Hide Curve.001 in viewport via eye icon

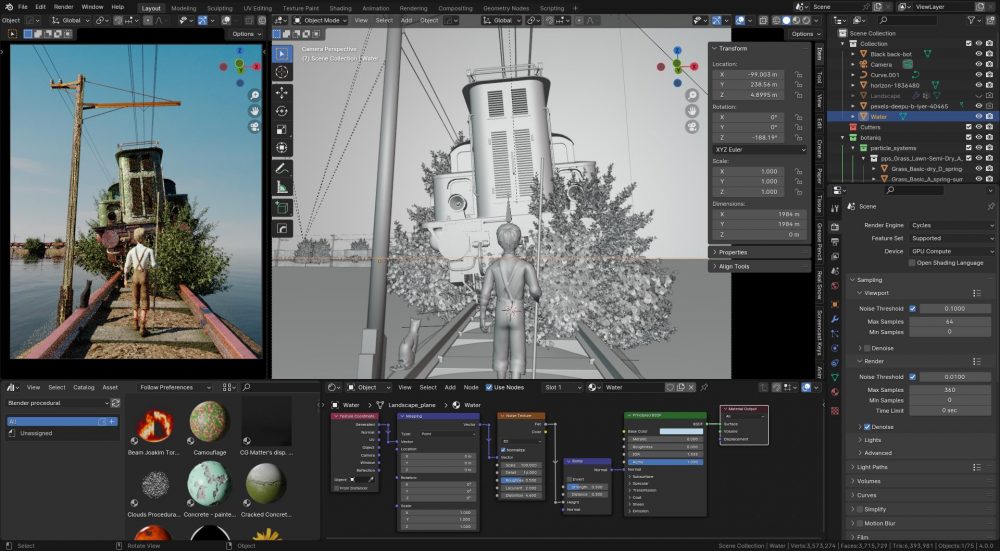point(978,75)
